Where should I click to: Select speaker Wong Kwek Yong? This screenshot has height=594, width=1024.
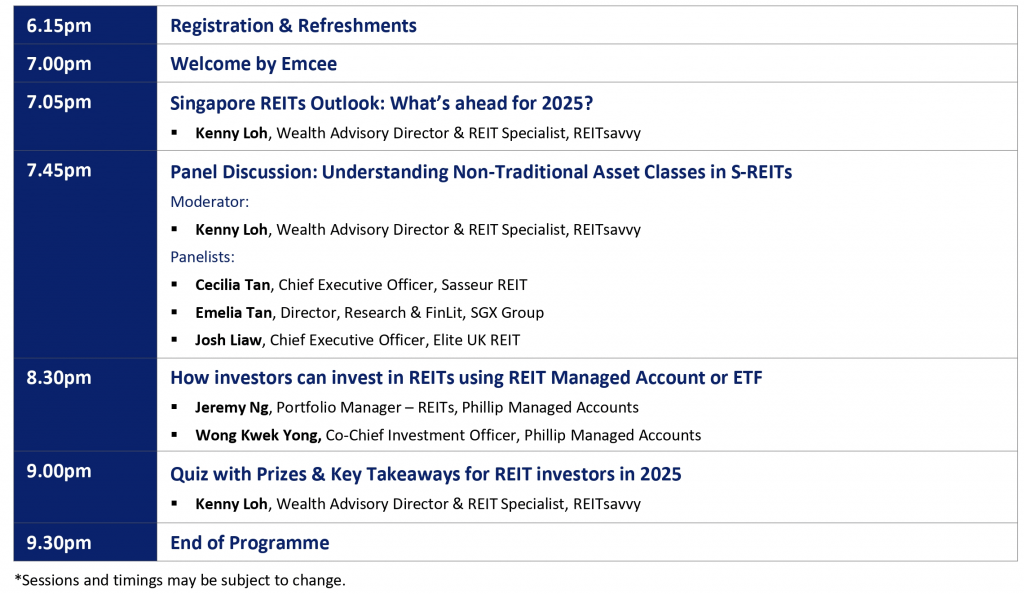tap(448, 435)
